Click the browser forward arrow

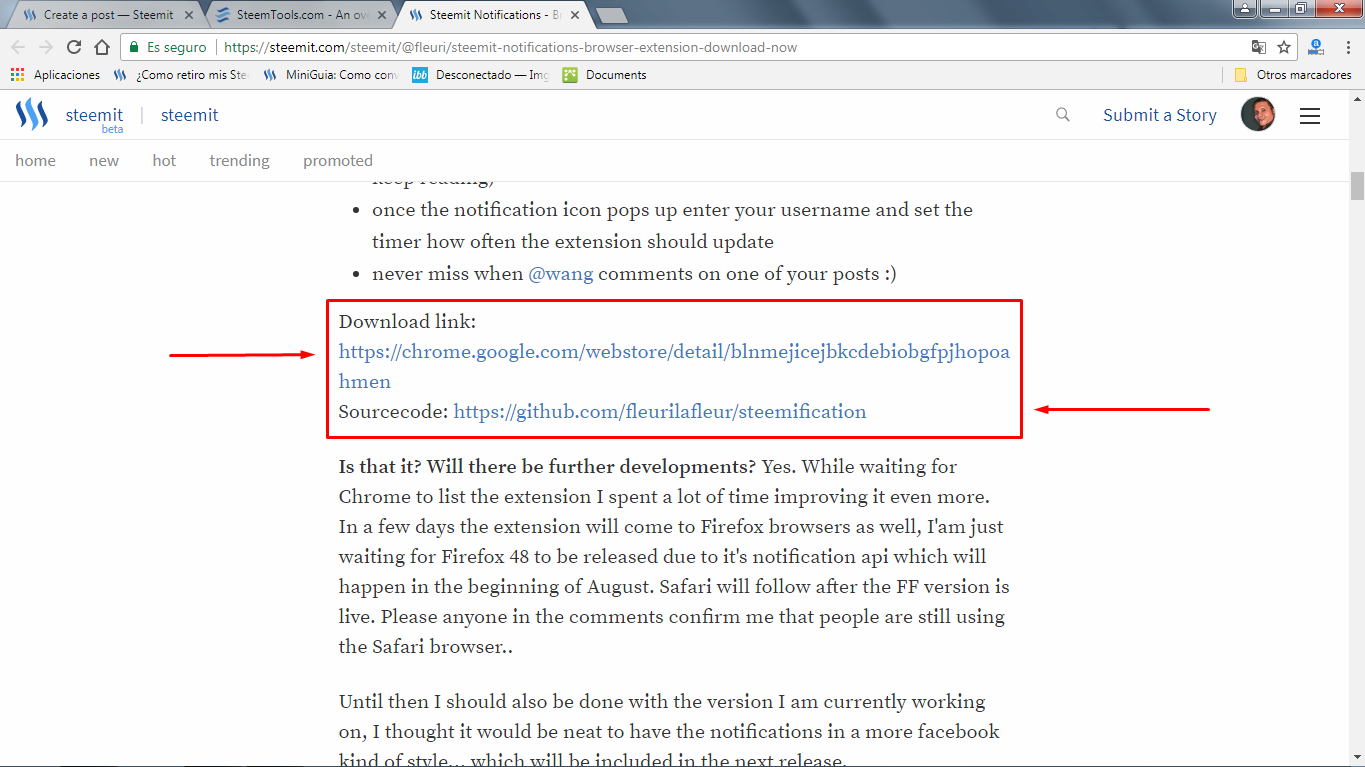pyautogui.click(x=46, y=47)
